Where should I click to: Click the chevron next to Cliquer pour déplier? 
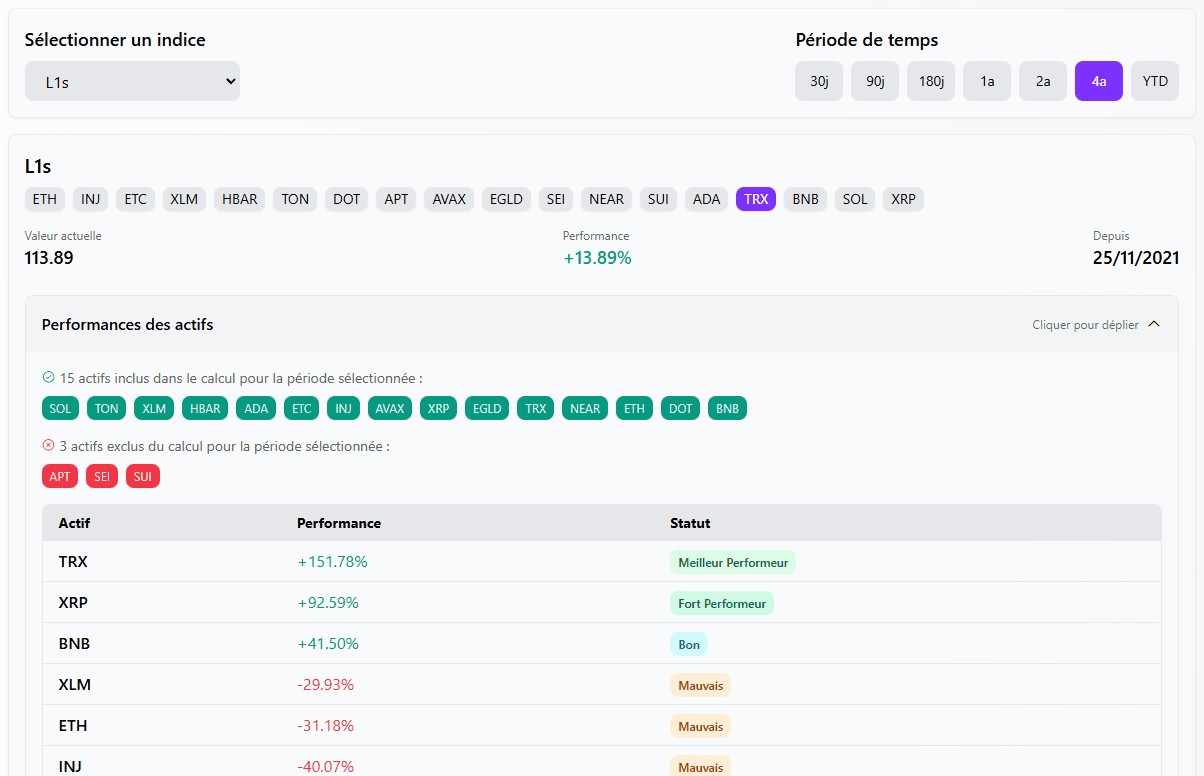1154,324
